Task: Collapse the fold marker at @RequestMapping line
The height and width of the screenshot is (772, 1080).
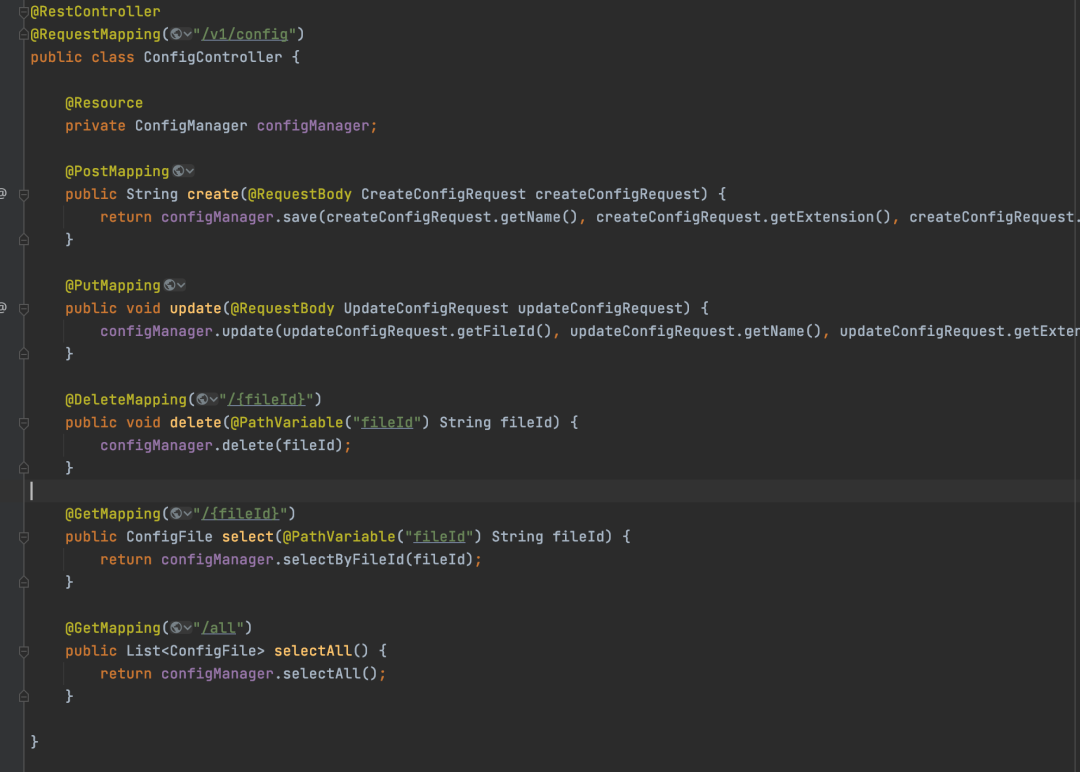Action: click(23, 34)
